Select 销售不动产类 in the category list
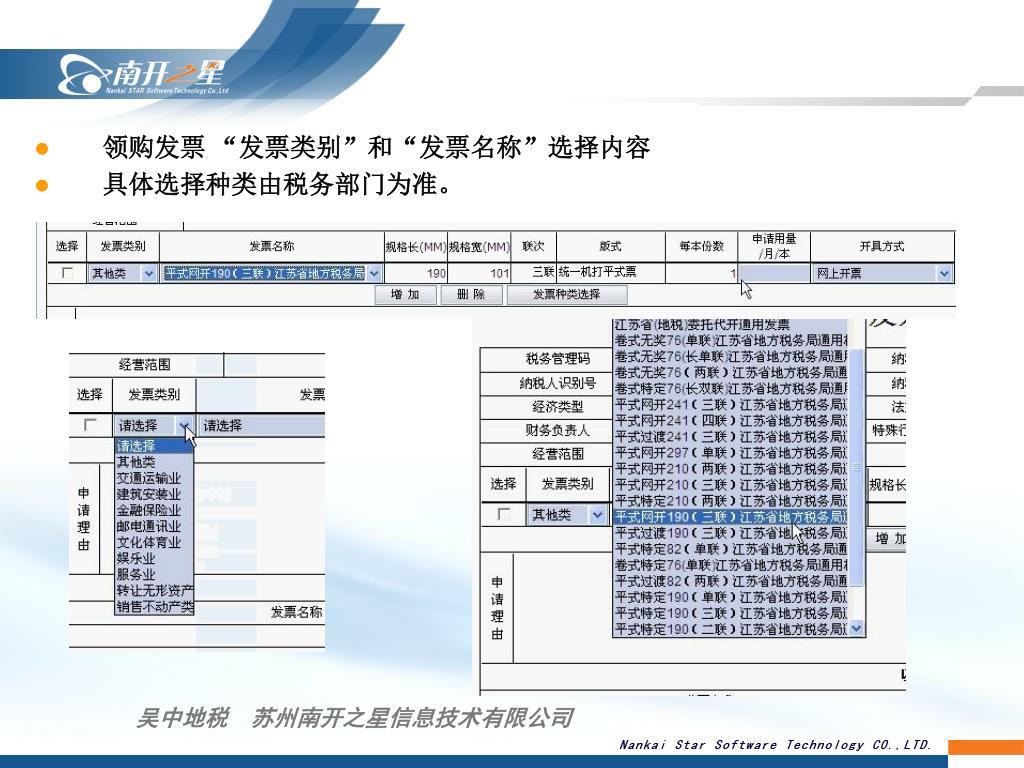This screenshot has width=1024, height=768. (153, 607)
